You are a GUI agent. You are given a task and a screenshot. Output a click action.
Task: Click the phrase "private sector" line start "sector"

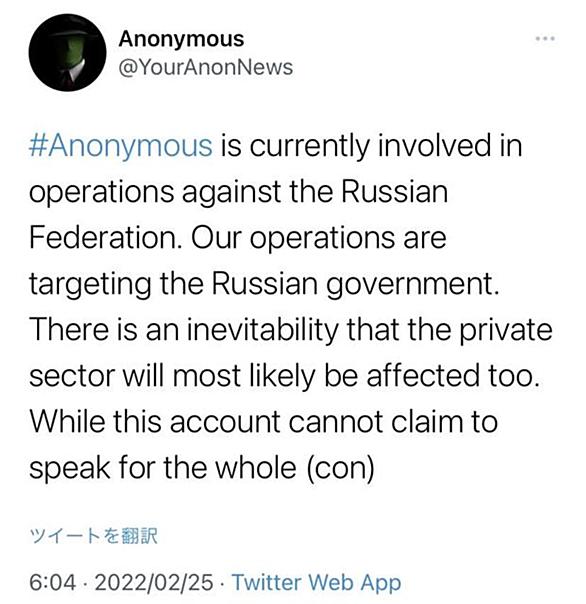point(72,376)
